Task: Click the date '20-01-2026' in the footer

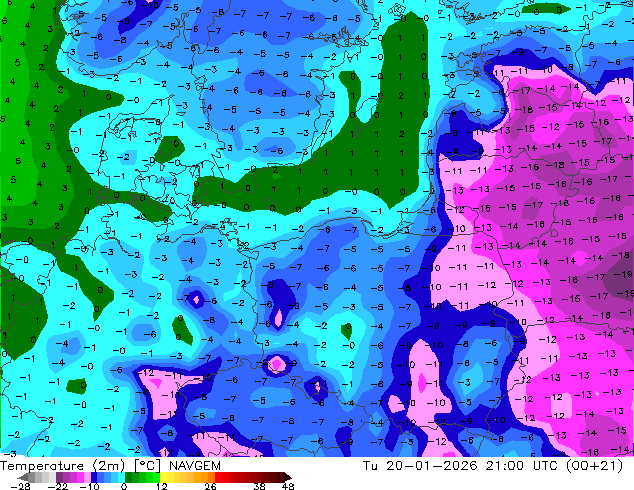Action: tap(432, 466)
